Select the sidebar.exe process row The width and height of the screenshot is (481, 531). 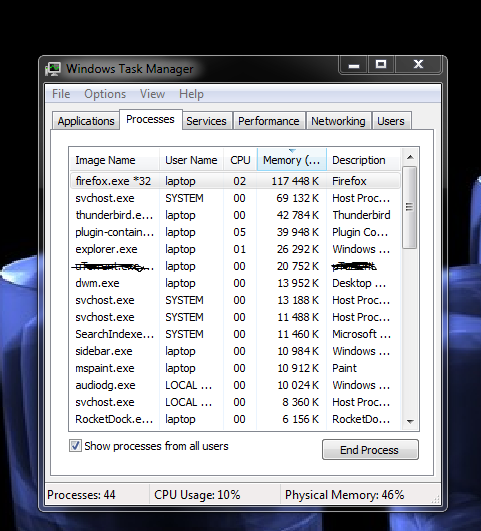click(x=235, y=351)
